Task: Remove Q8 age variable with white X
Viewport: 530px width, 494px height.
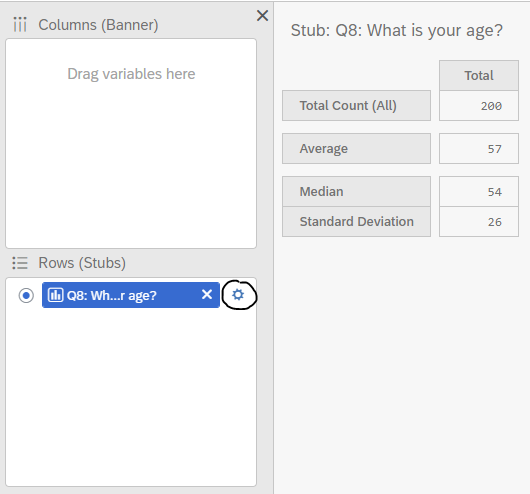Action: [207, 295]
